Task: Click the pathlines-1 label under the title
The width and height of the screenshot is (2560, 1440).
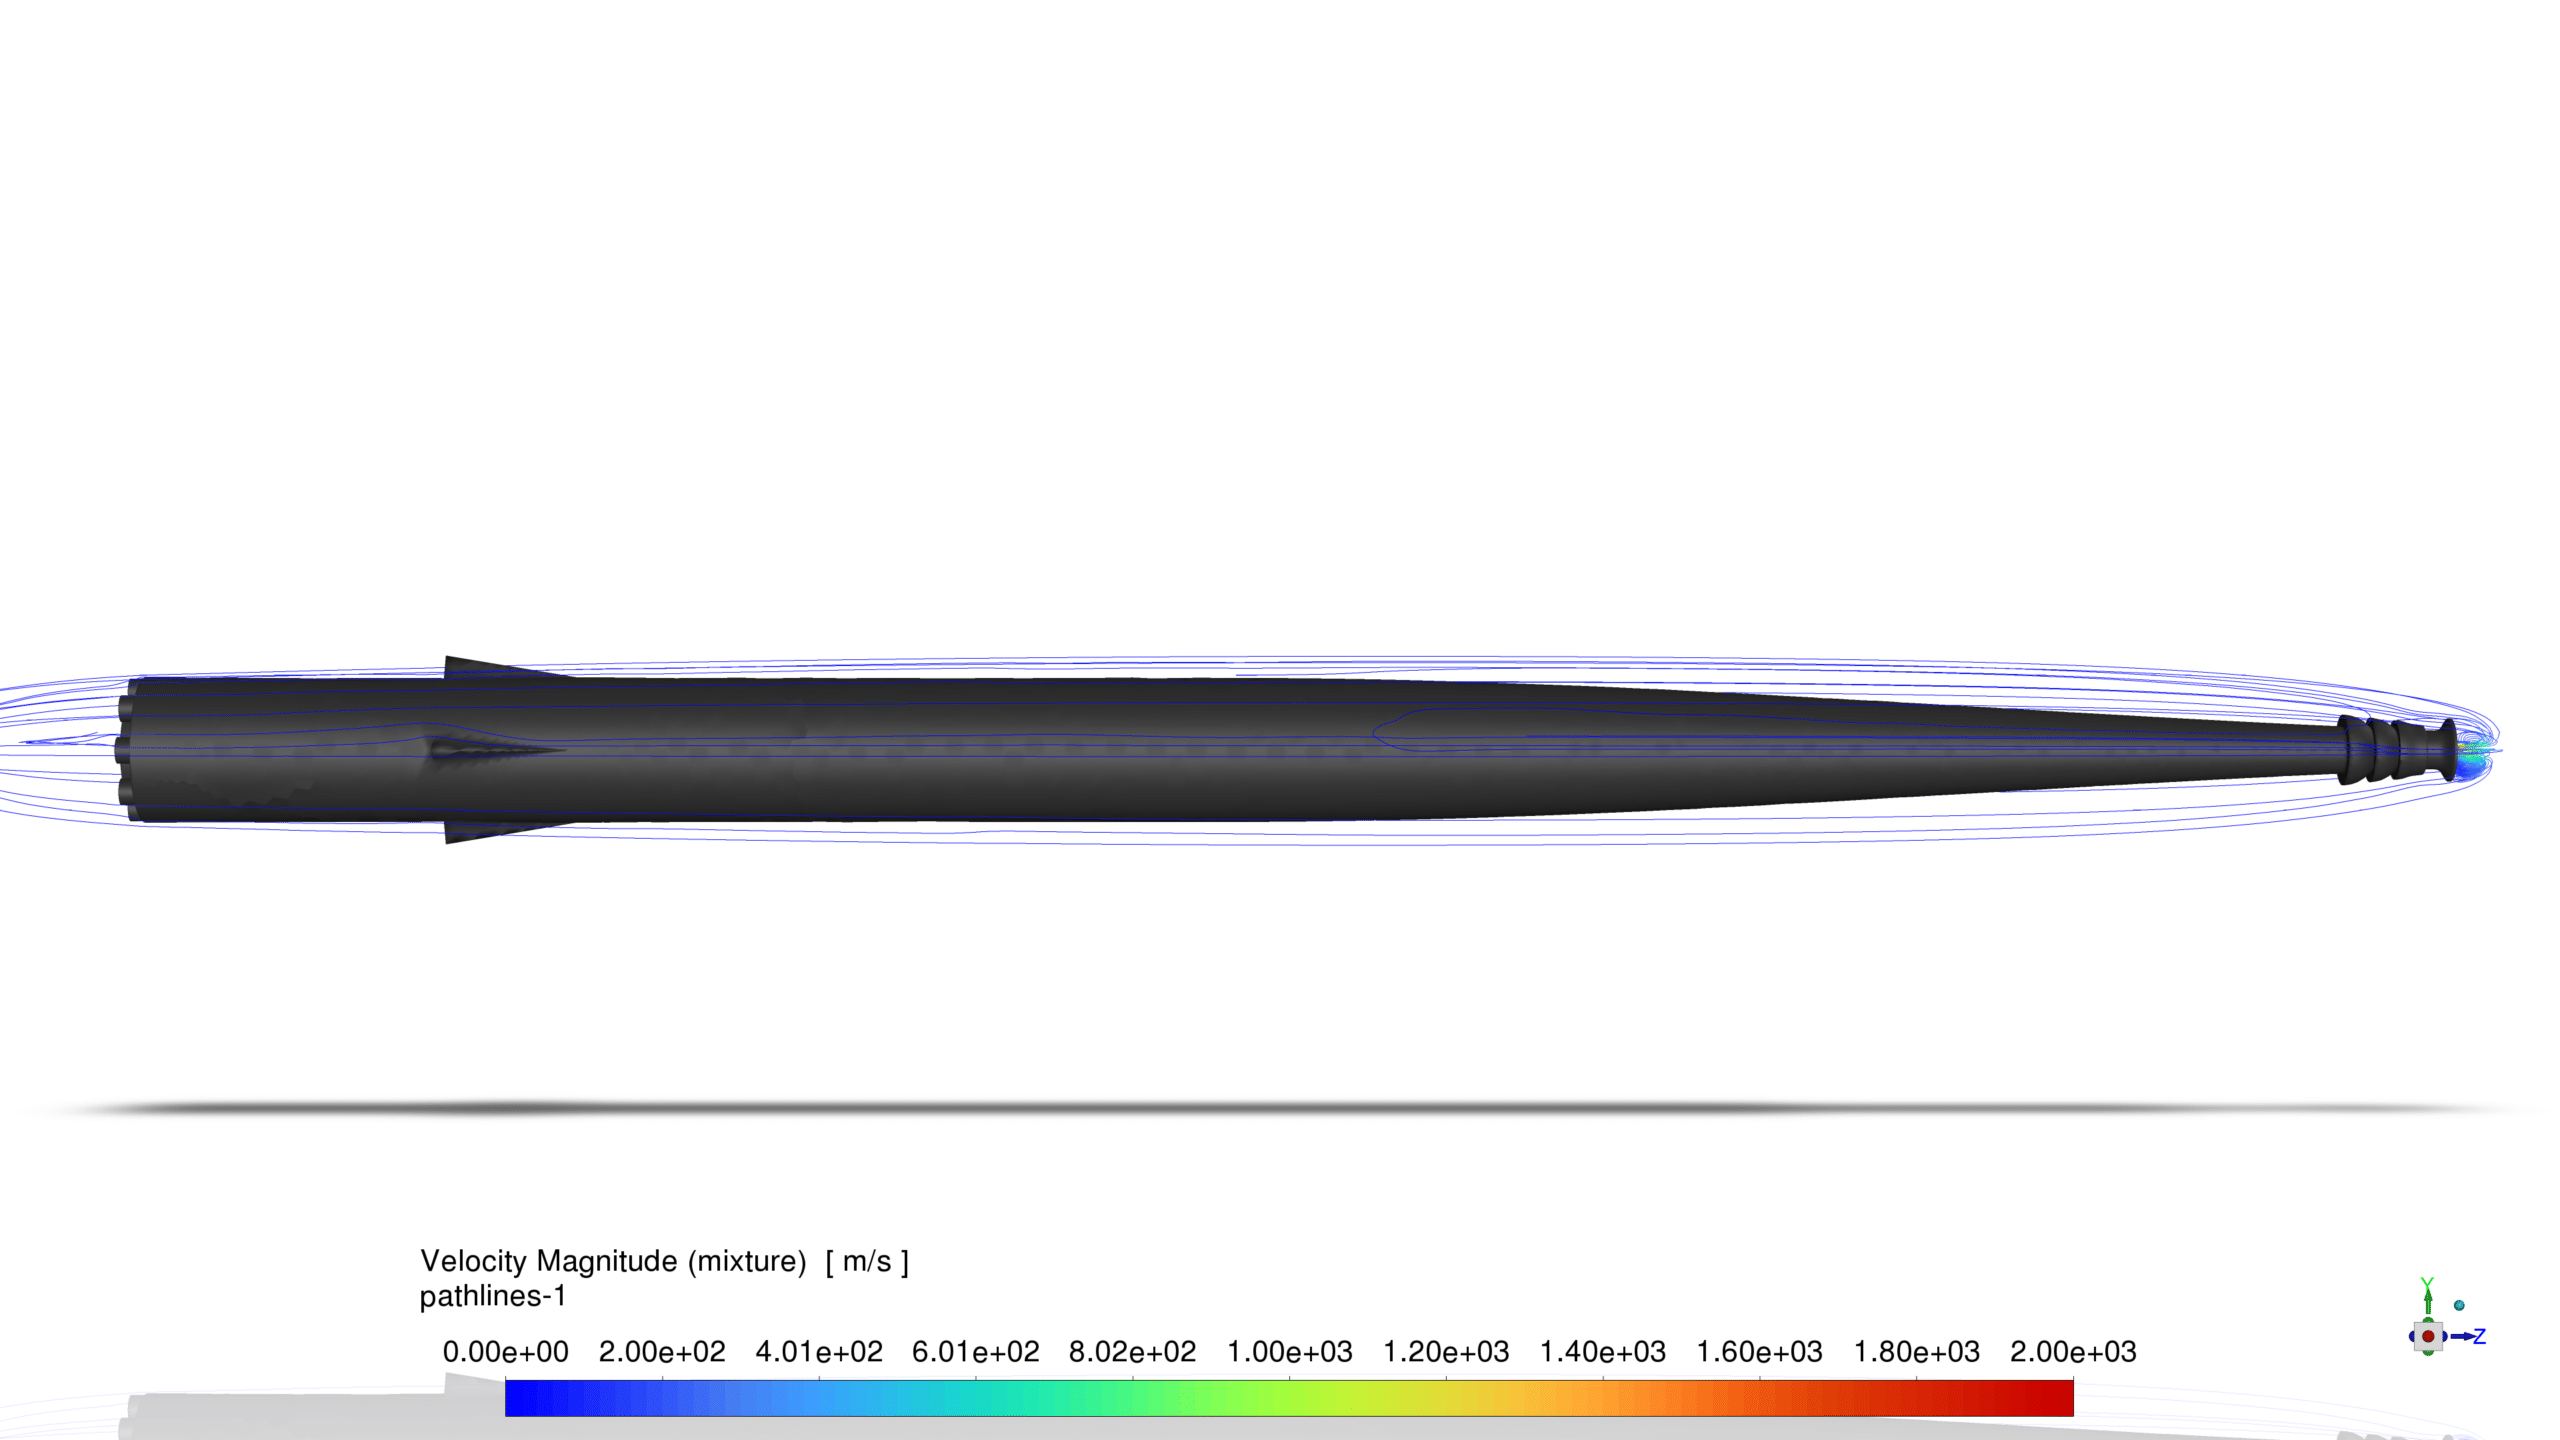Action: pyautogui.click(x=492, y=1296)
